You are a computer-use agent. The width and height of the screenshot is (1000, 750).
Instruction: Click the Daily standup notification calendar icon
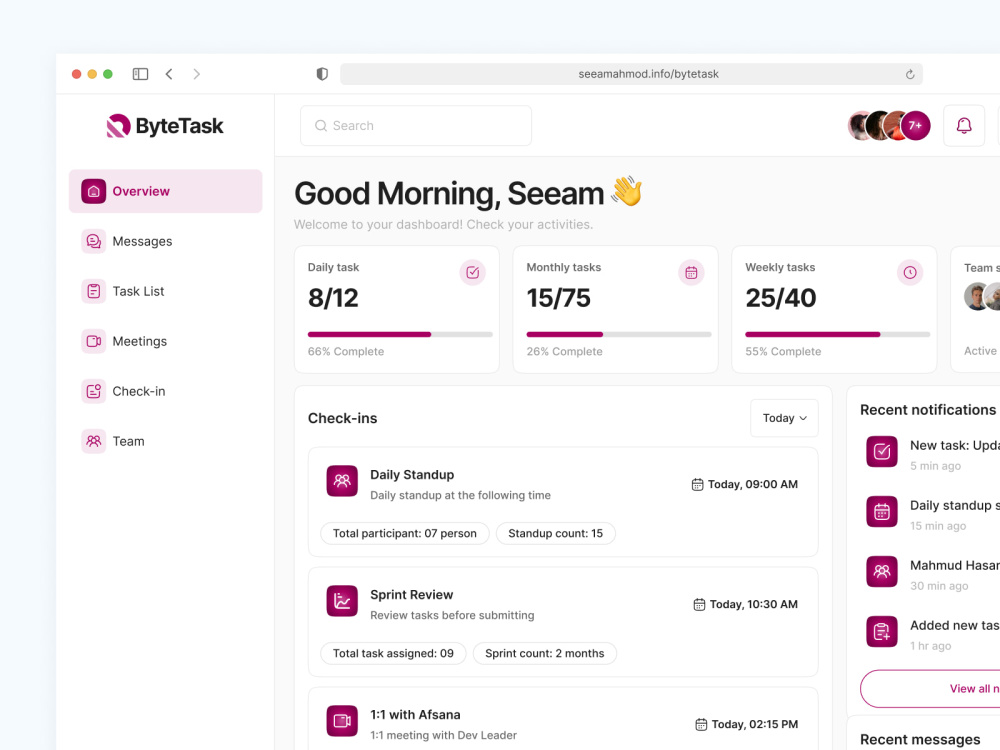(882, 511)
